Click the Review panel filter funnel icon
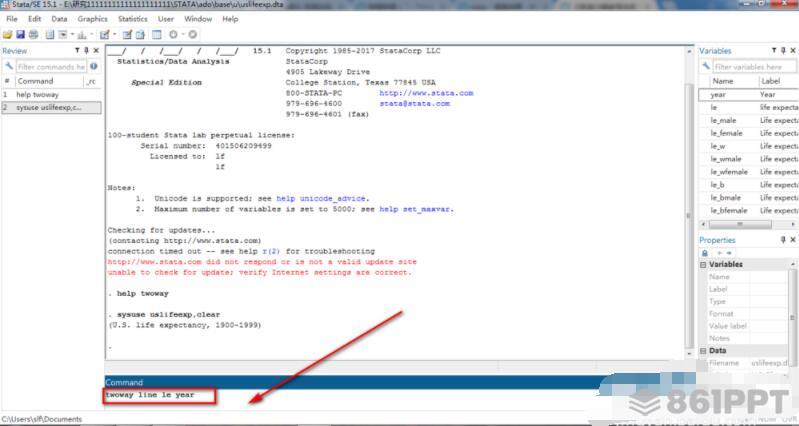Image resolution: width=799 pixels, height=426 pixels. click(x=77, y=50)
